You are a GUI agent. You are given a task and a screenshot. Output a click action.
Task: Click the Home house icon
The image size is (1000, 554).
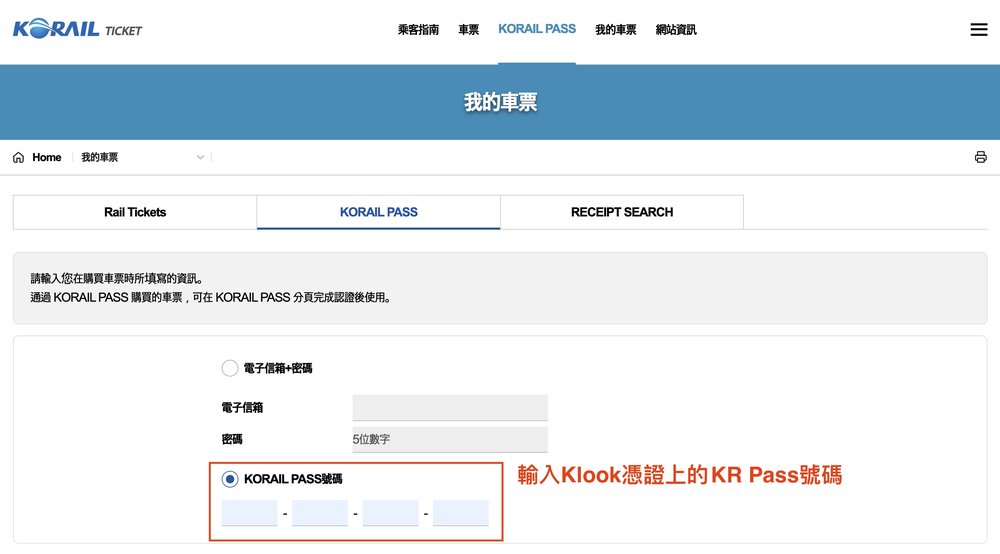18,157
